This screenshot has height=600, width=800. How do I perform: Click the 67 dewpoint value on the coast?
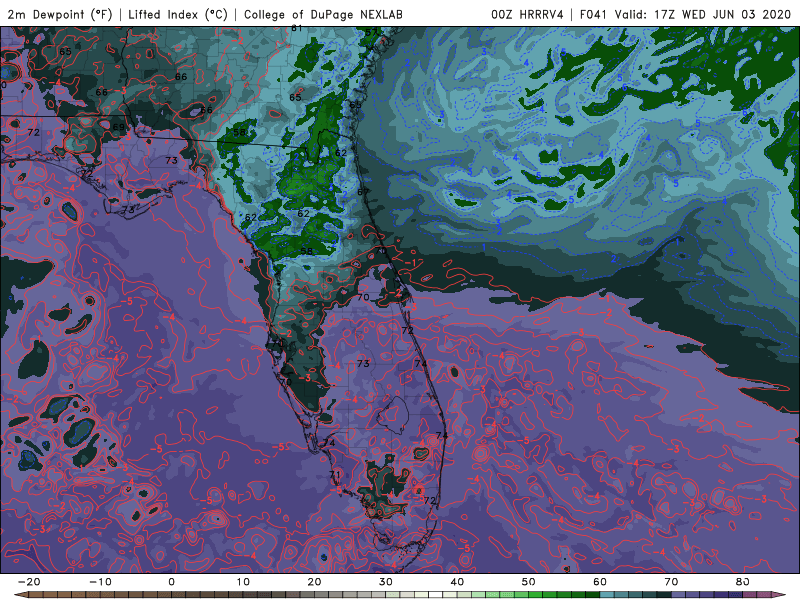click(363, 192)
